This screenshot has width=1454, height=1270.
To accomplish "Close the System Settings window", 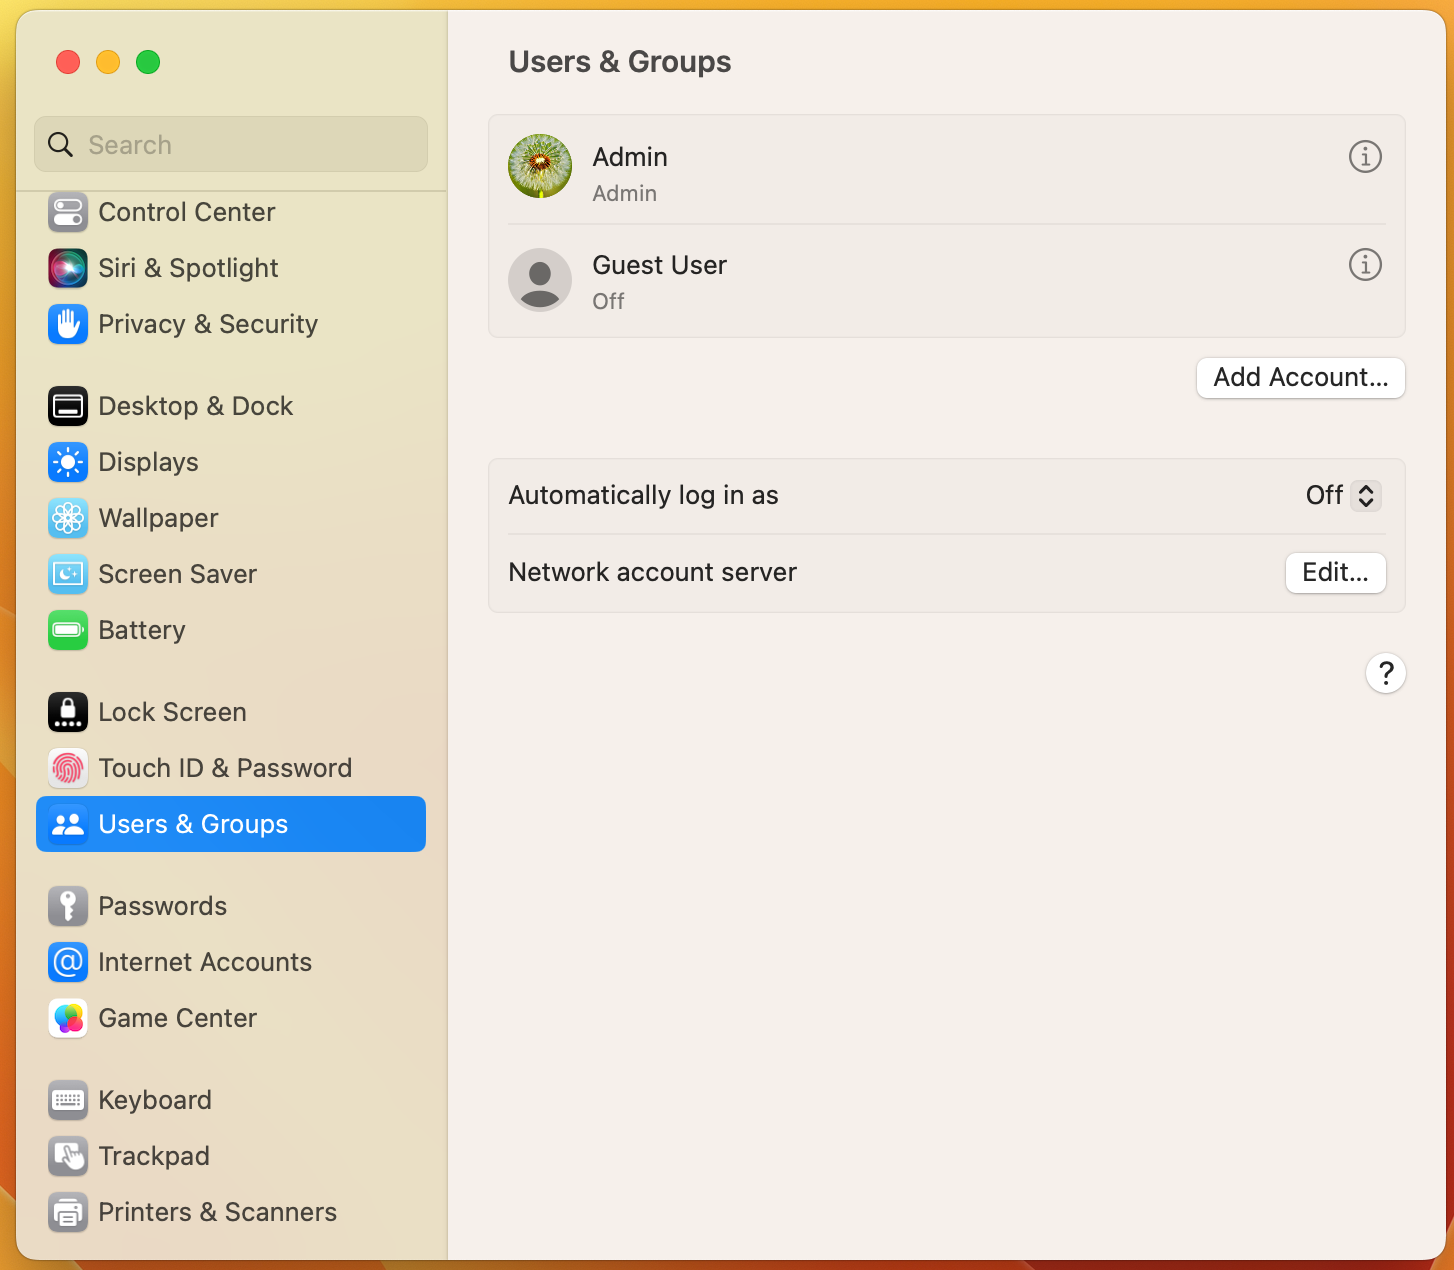I will tap(68, 62).
